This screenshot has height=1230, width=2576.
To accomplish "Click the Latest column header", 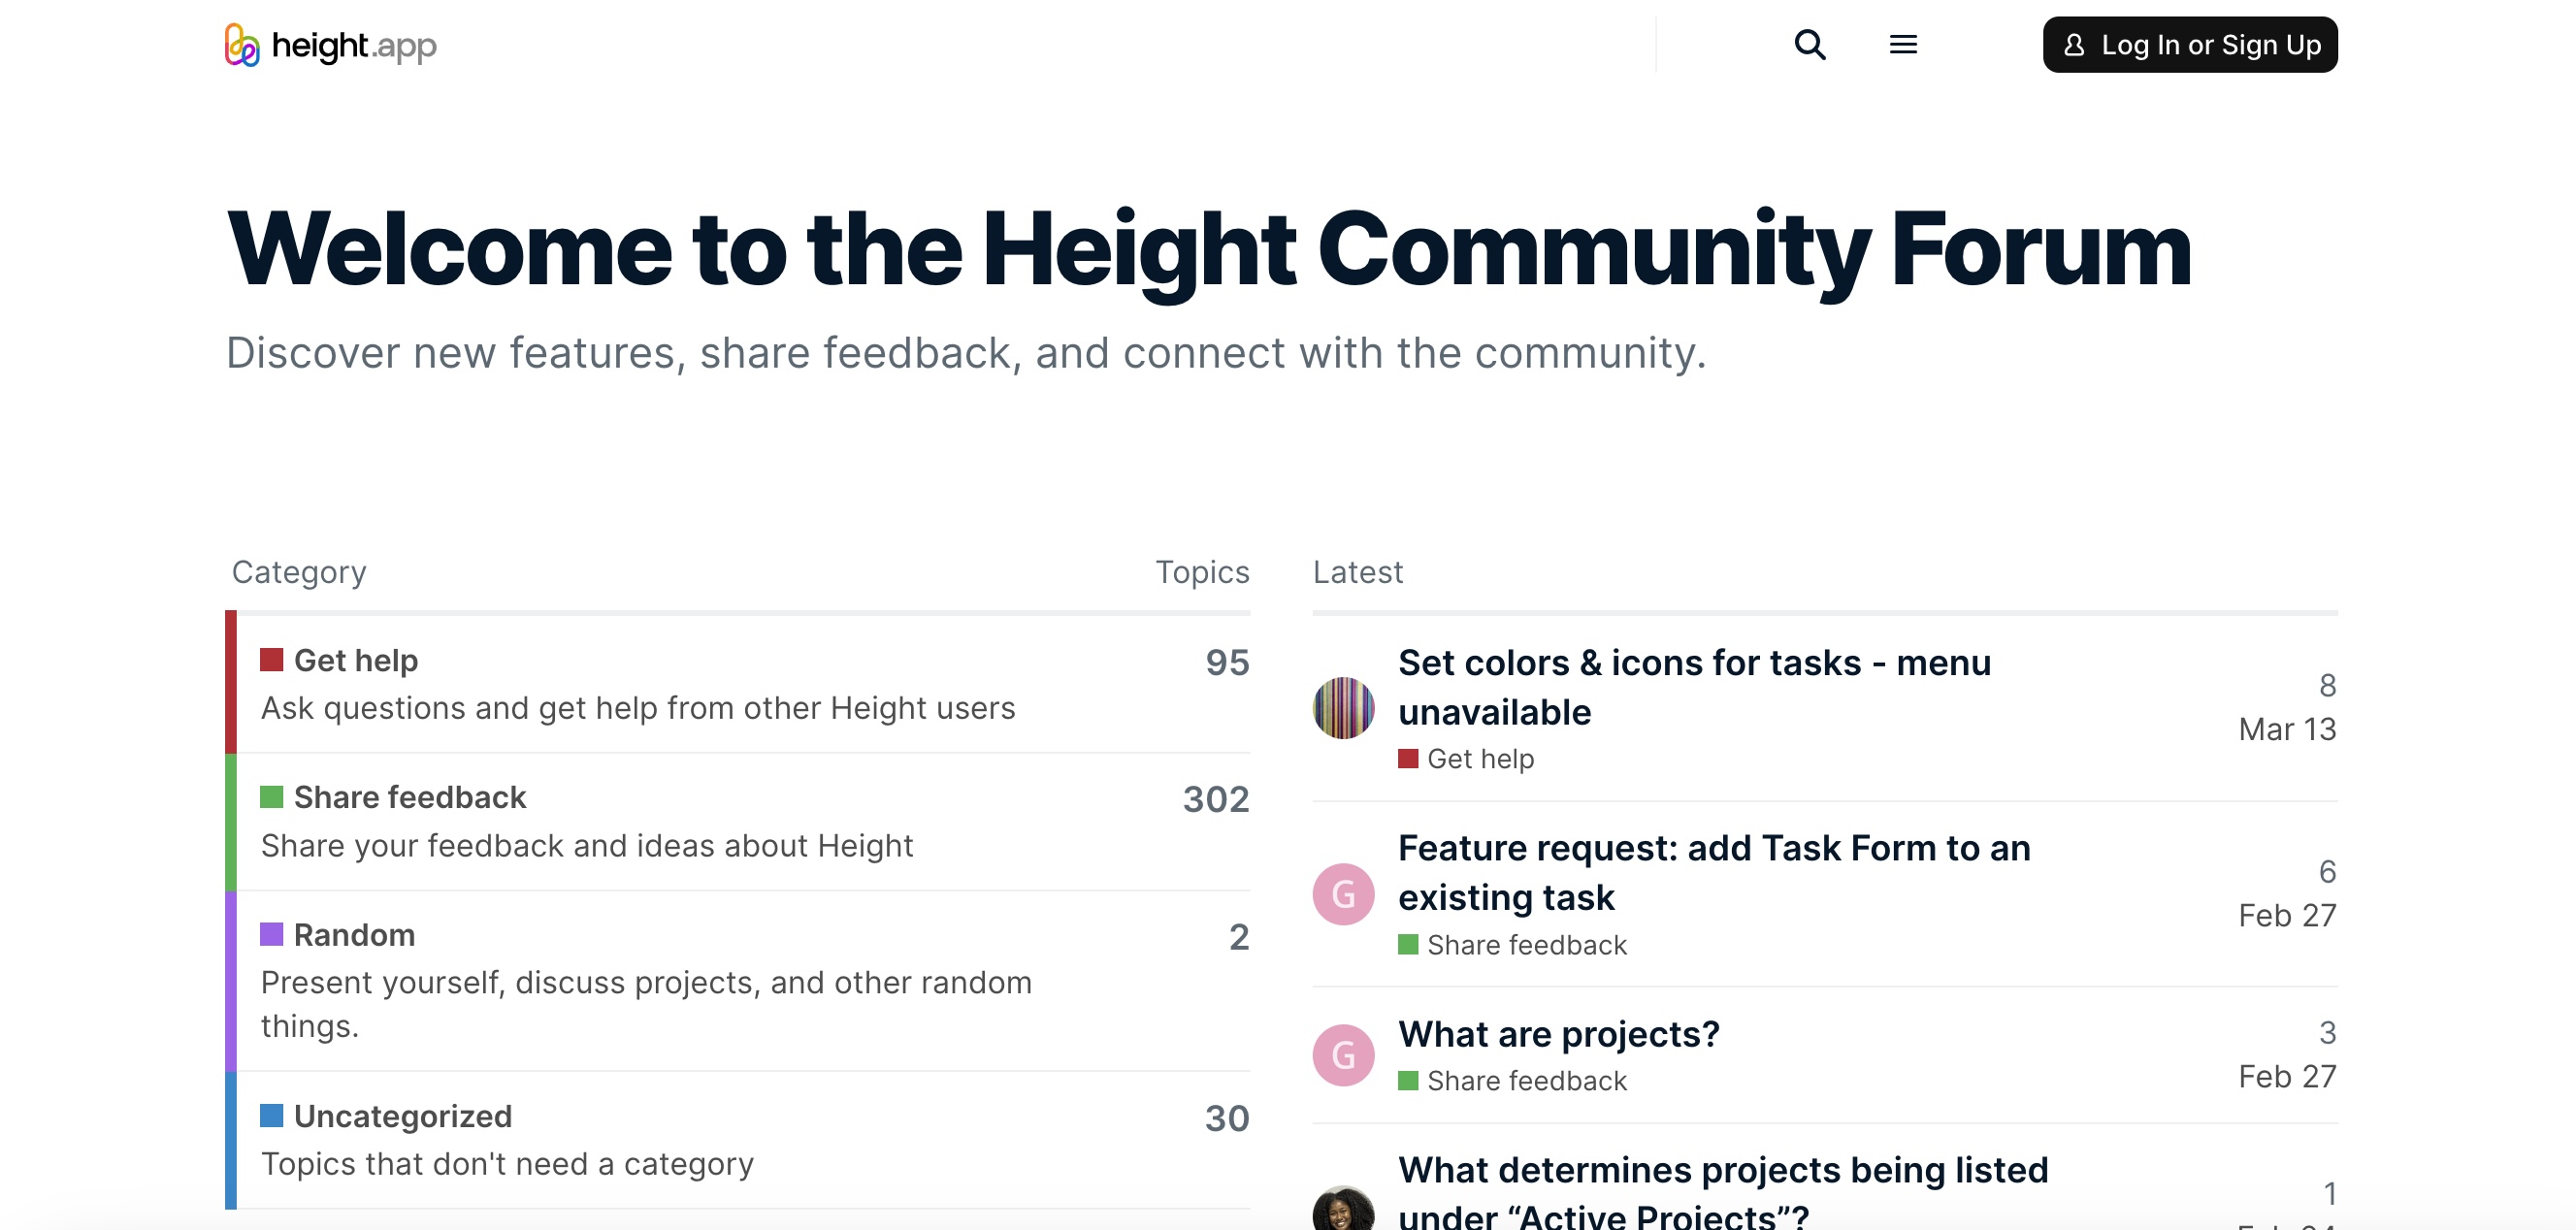I will pos(1357,572).
